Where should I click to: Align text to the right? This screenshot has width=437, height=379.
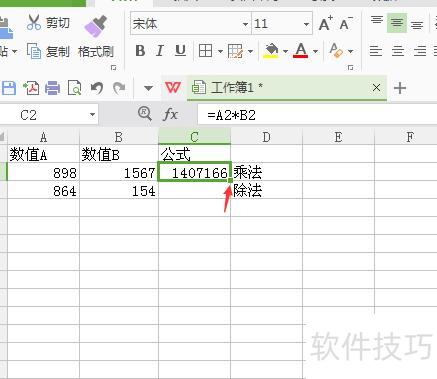click(420, 51)
